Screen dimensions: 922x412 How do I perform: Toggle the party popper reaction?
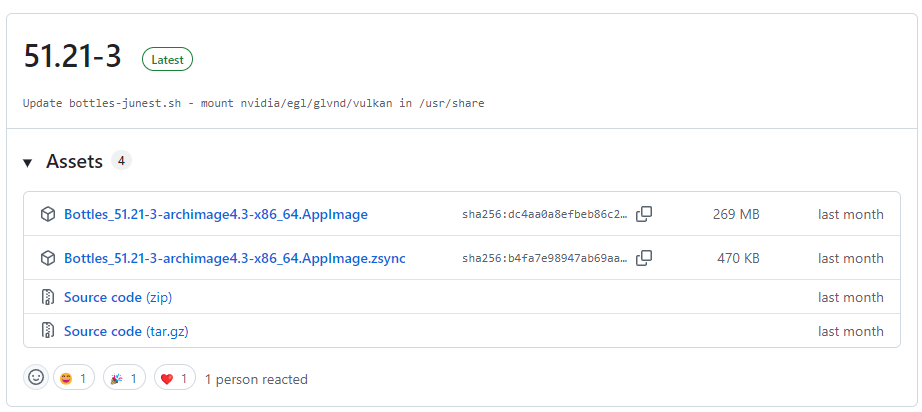(124, 379)
